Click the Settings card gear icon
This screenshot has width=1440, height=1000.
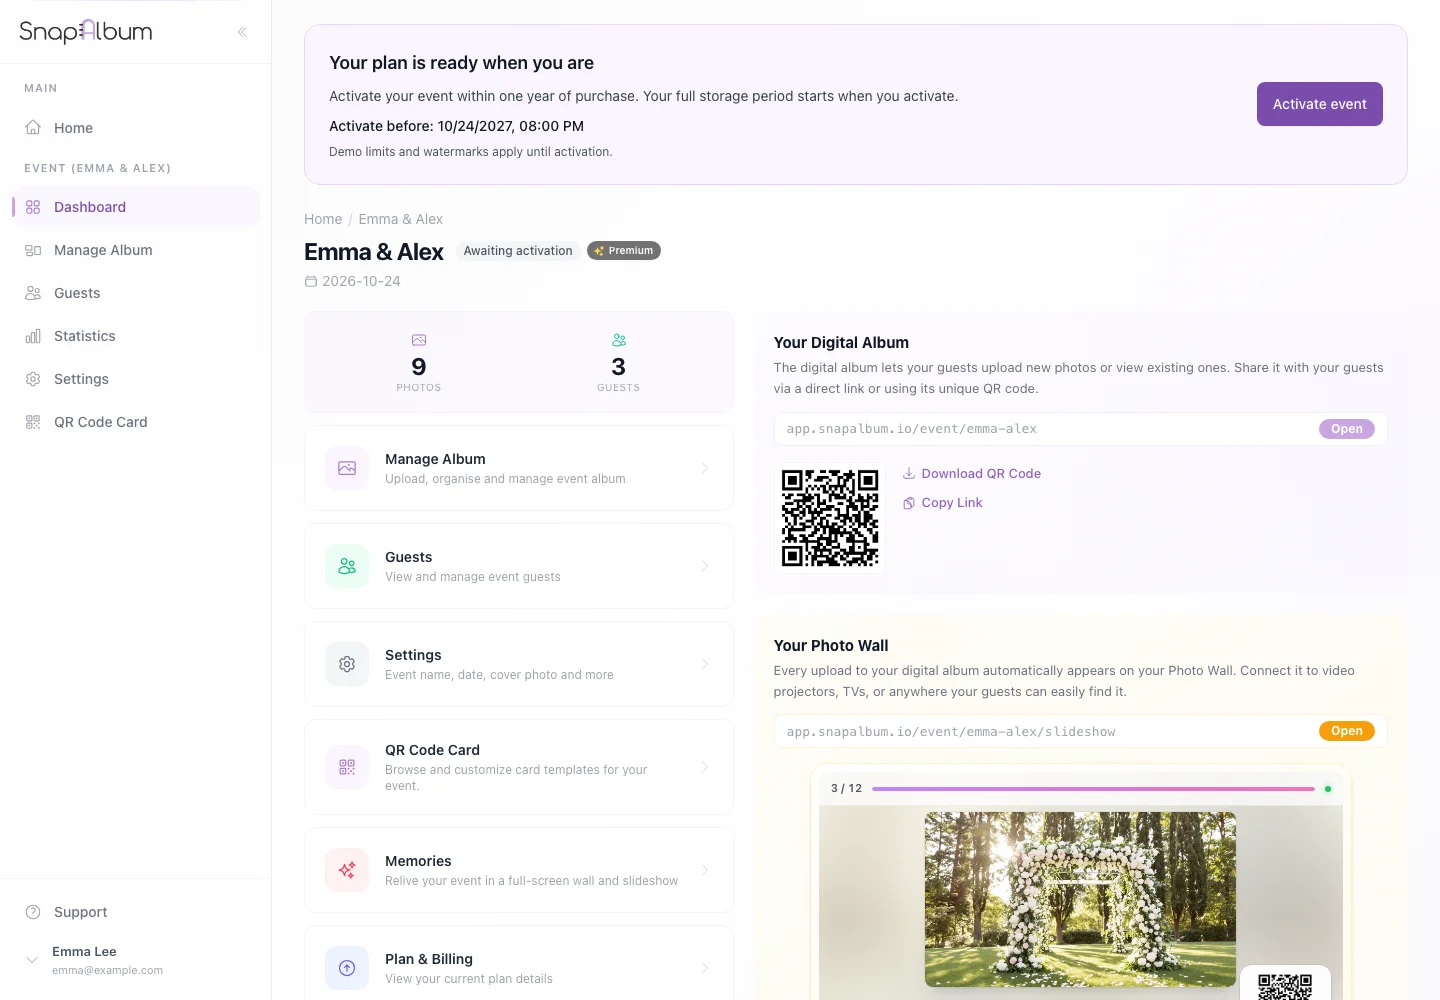coord(347,664)
